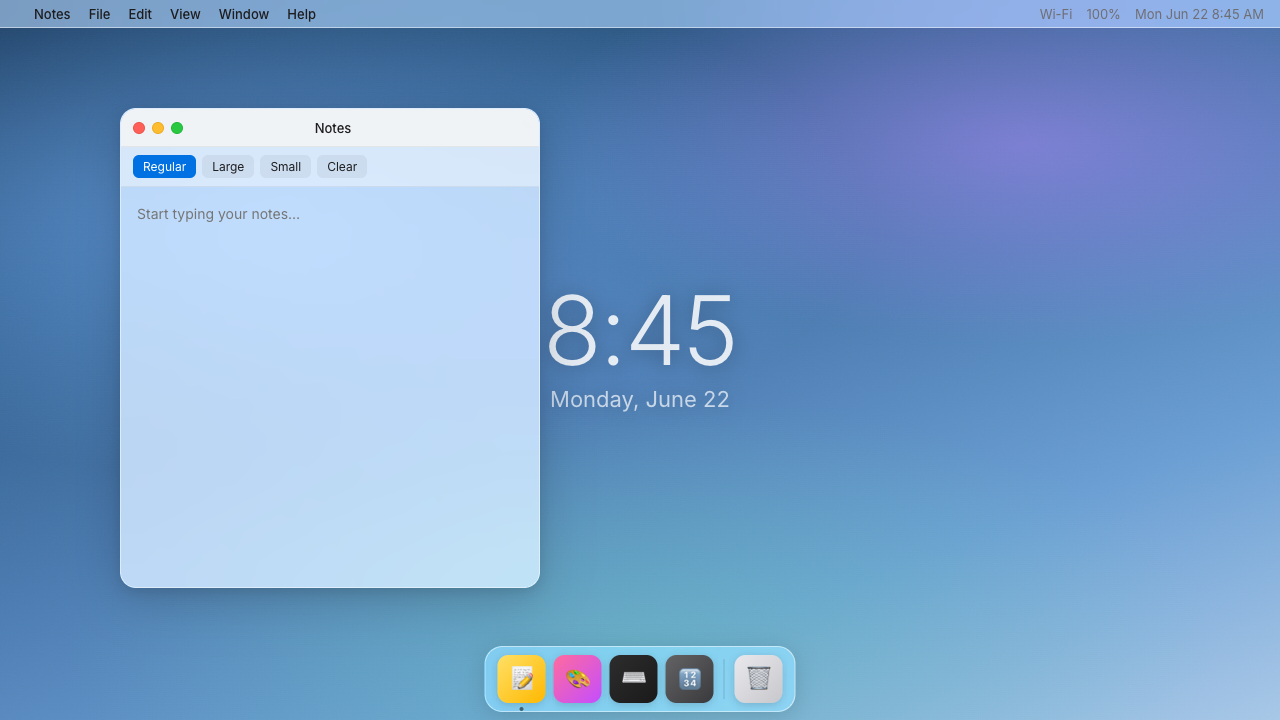The height and width of the screenshot is (720, 1280).
Task: Maximize the Notes window with green button
Action: (x=177, y=128)
